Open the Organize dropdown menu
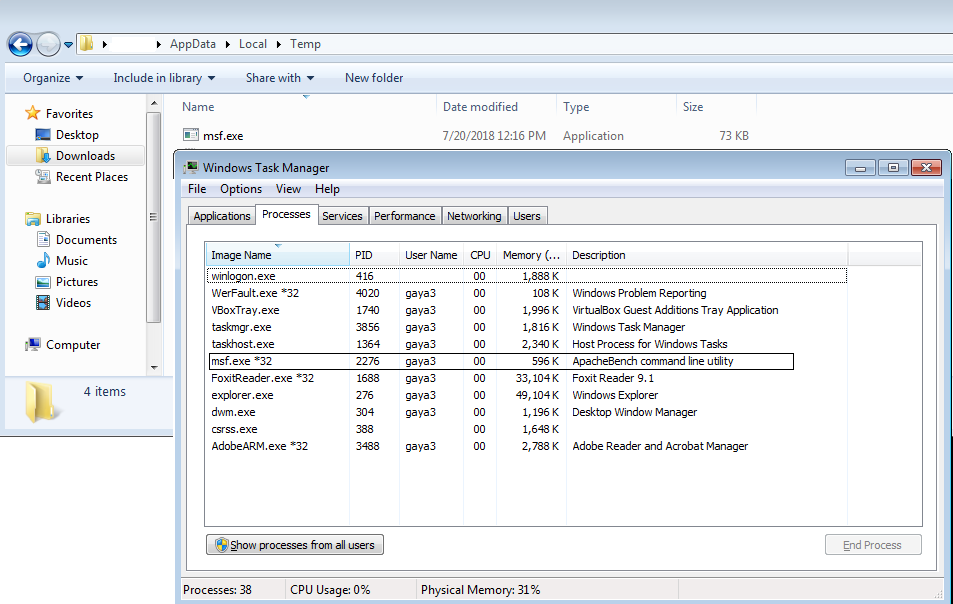This screenshot has width=953, height=604. (x=53, y=78)
